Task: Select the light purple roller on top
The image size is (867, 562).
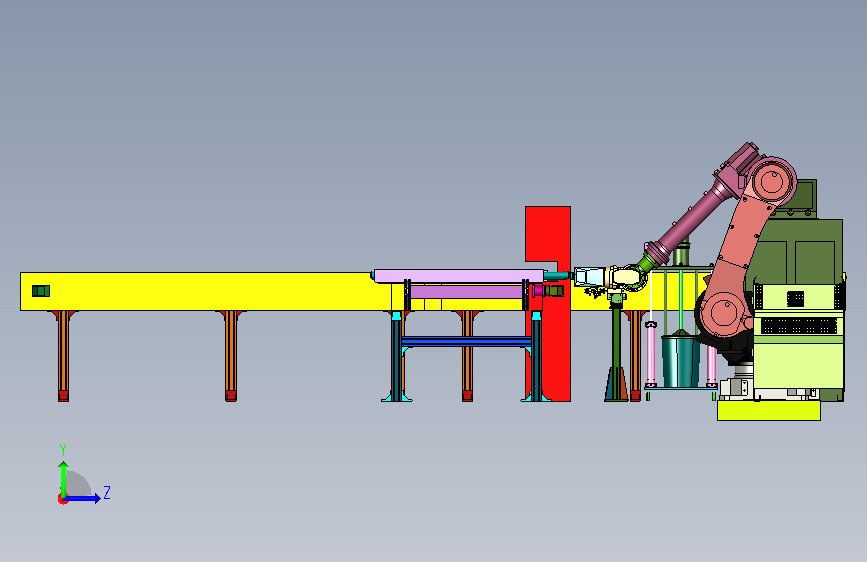Action: click(x=459, y=276)
